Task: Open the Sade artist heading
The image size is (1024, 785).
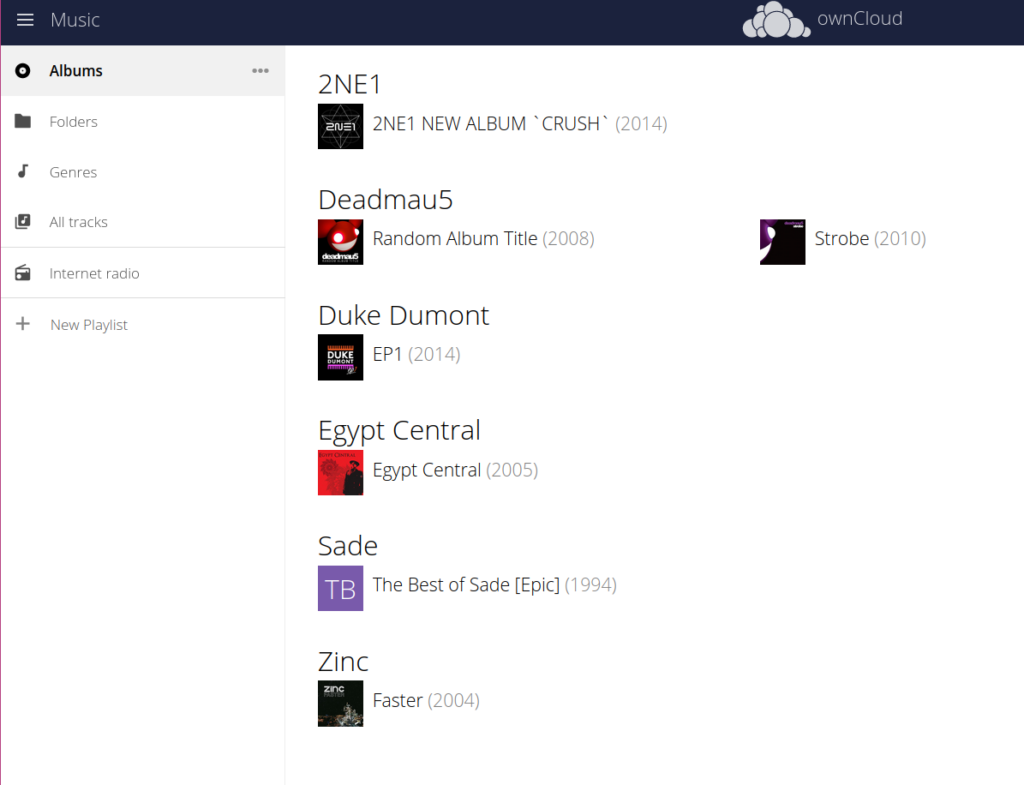Action: coord(348,546)
